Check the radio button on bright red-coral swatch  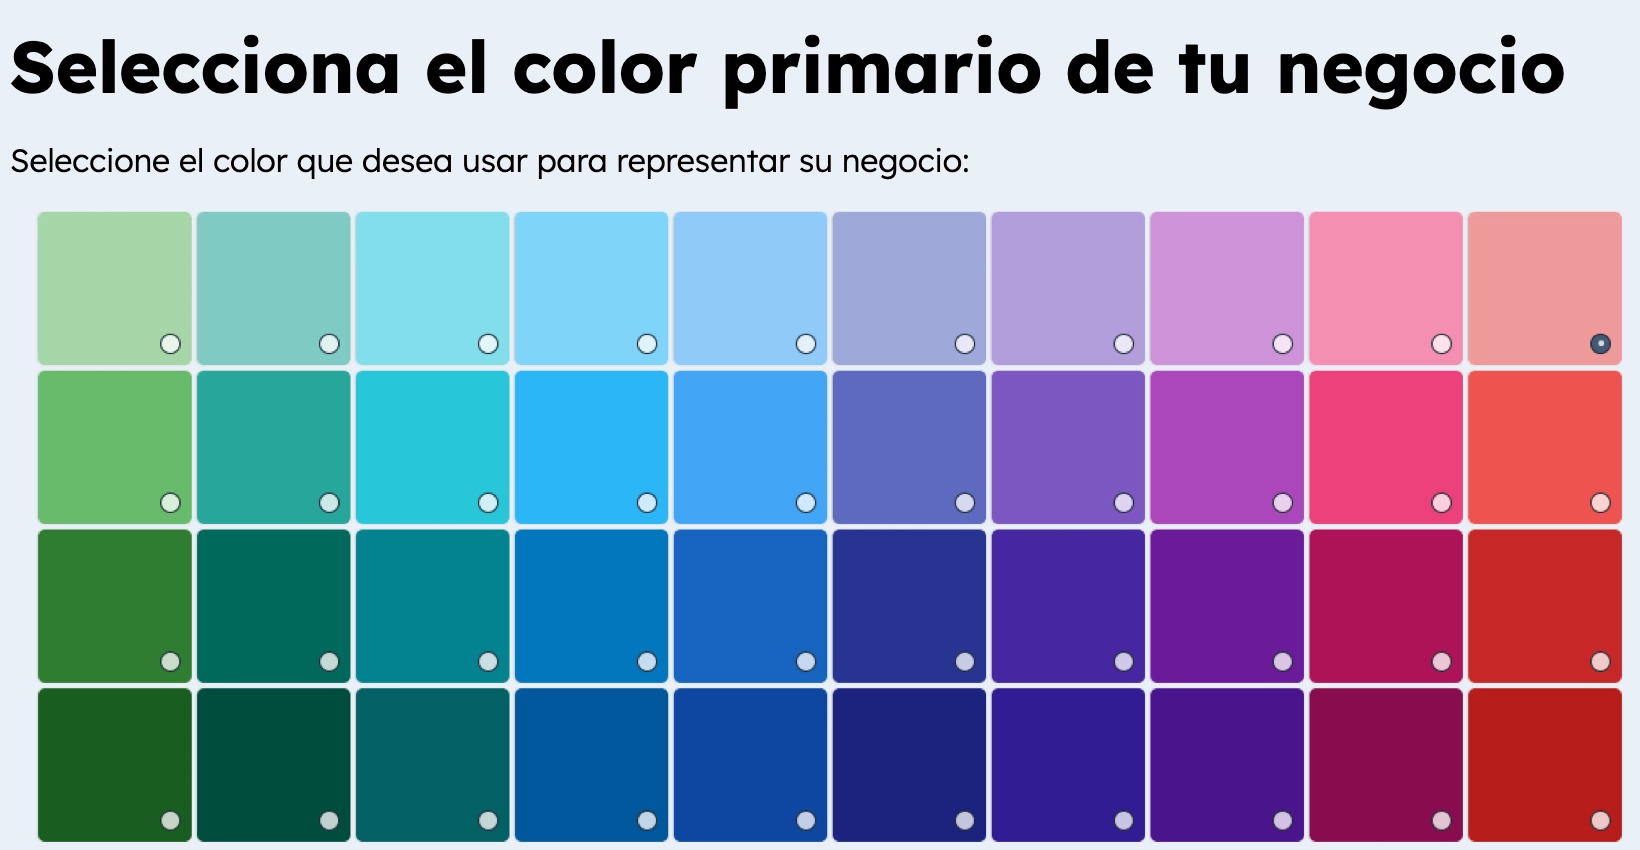1600,503
